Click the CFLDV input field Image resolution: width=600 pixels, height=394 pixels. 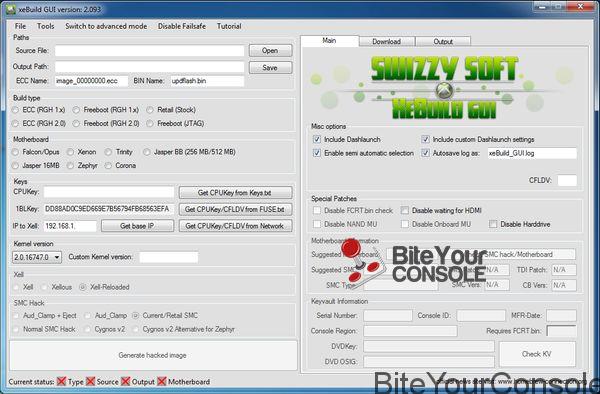(x=567, y=180)
